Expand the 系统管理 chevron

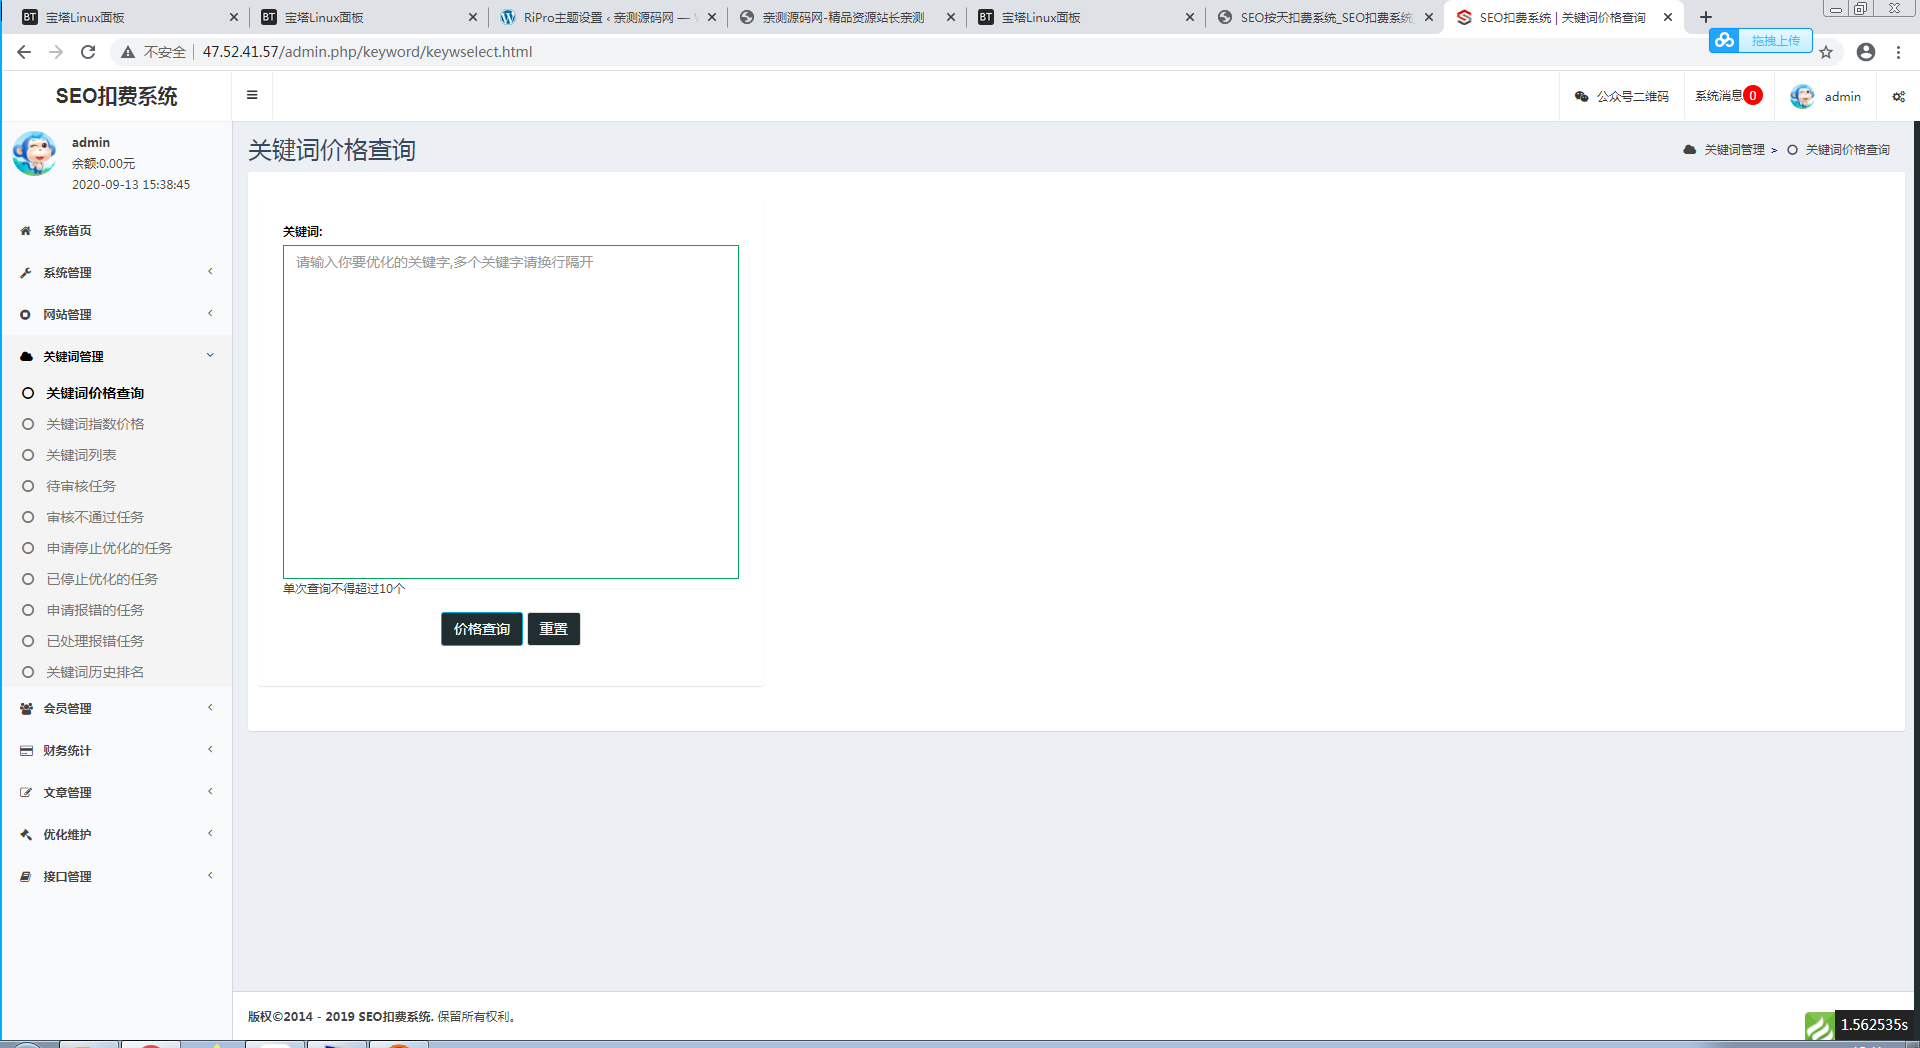coord(210,272)
